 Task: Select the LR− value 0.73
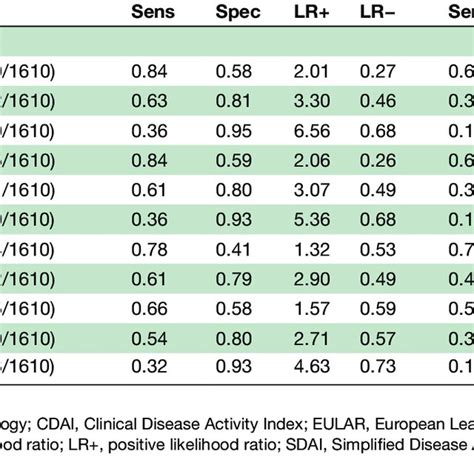click(x=378, y=366)
